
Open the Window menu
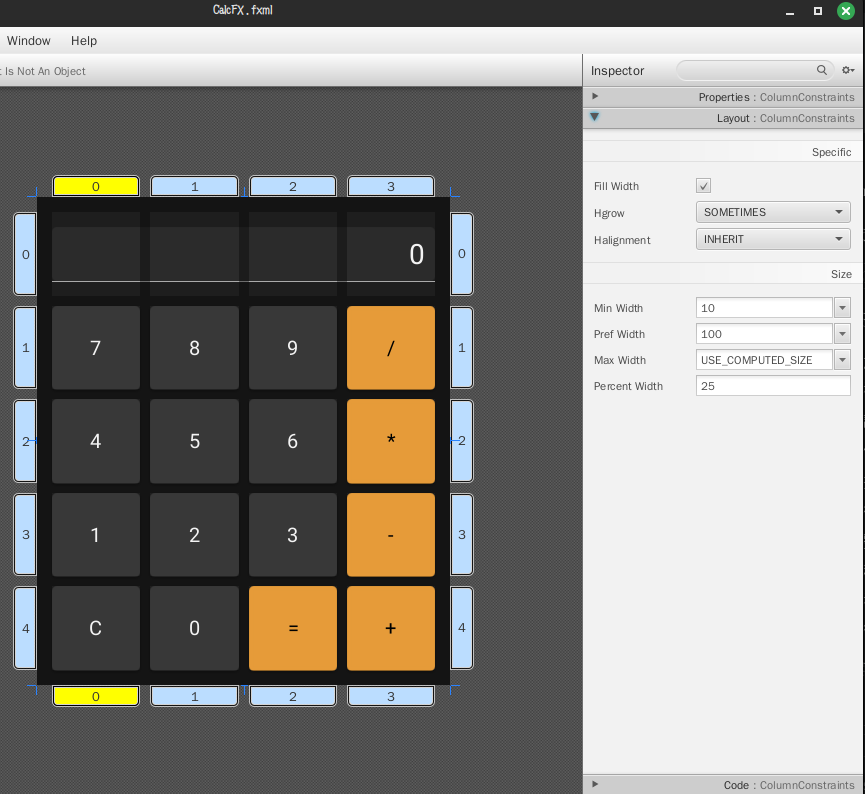pyautogui.click(x=29, y=41)
